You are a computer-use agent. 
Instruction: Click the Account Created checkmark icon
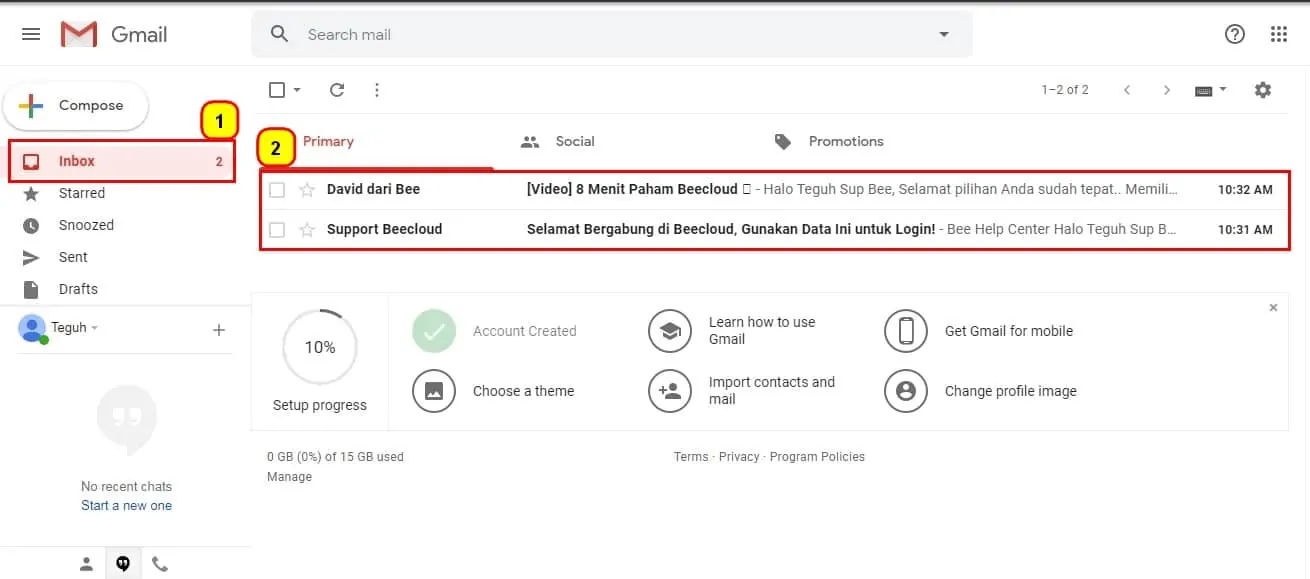pos(434,331)
